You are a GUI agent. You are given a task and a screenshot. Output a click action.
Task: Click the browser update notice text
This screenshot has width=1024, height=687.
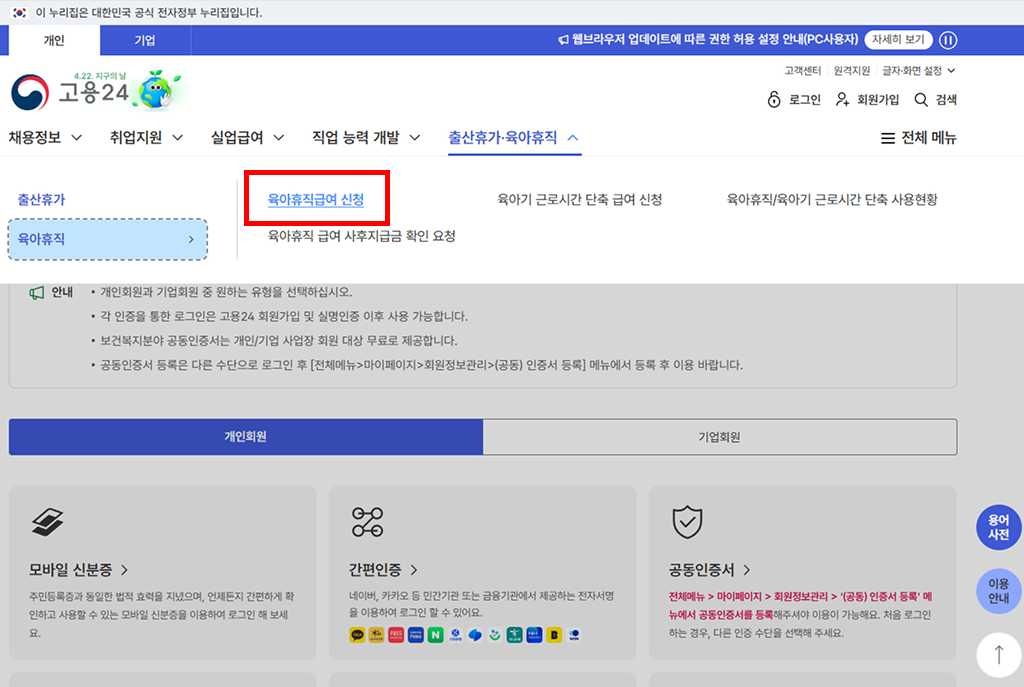715,40
